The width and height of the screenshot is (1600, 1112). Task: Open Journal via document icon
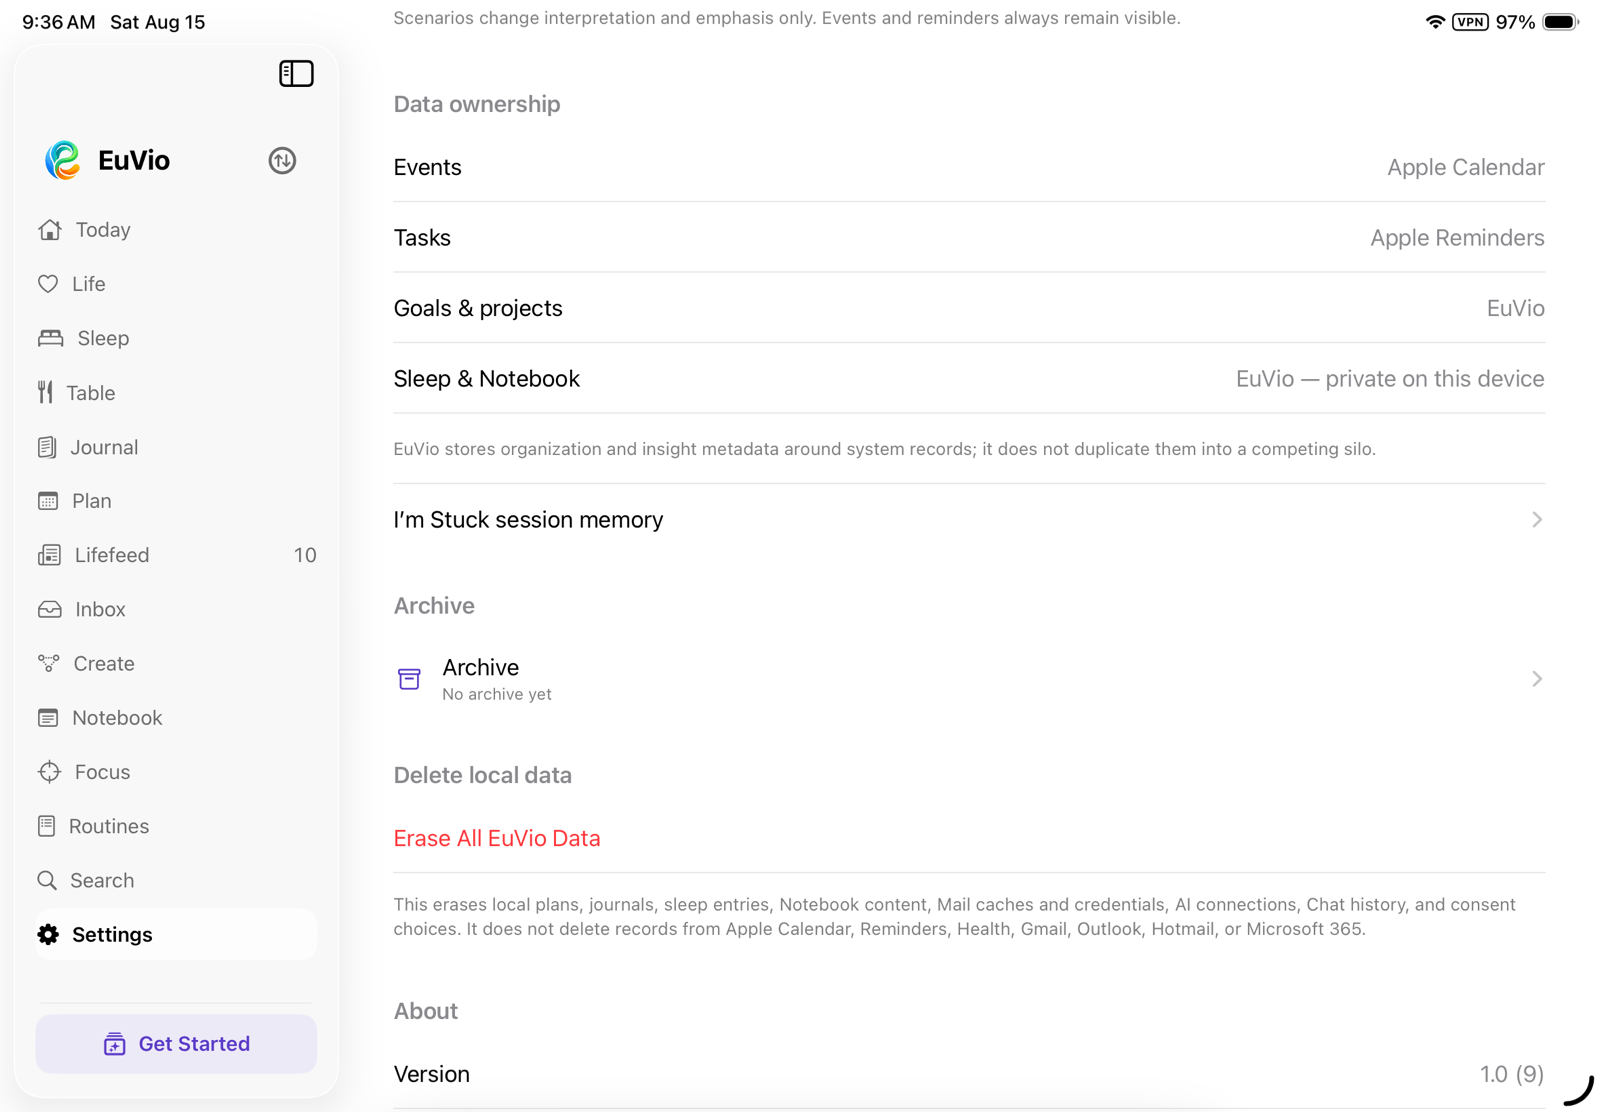pyautogui.click(x=47, y=447)
